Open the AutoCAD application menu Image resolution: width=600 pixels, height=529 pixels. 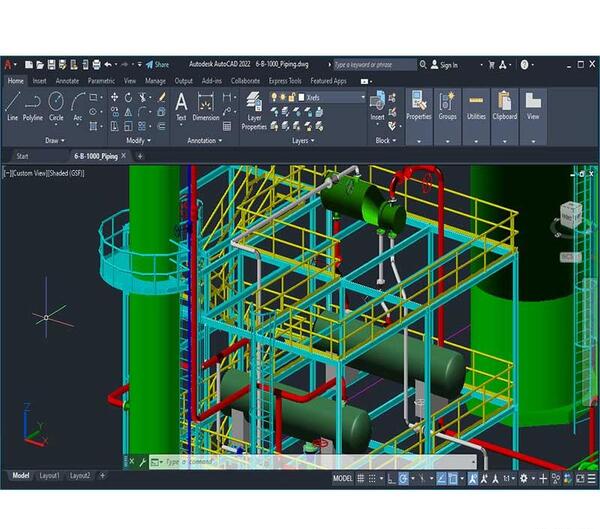pyautogui.click(x=10, y=64)
